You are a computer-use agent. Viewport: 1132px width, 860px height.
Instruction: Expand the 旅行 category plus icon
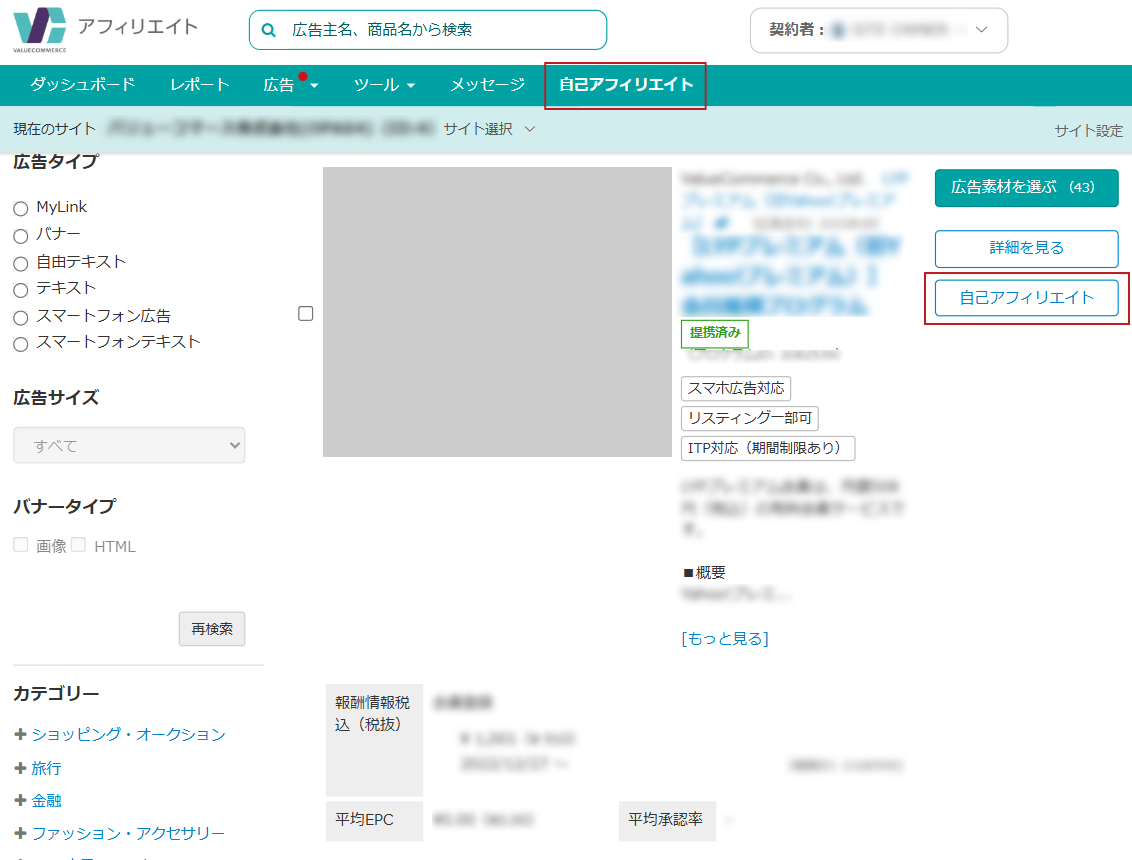(x=20, y=768)
